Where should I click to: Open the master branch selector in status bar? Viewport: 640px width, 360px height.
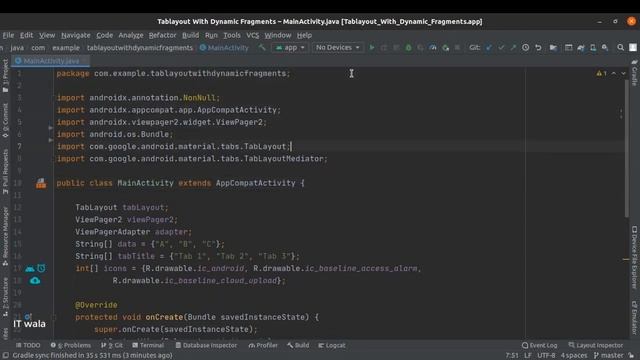tap(609, 356)
